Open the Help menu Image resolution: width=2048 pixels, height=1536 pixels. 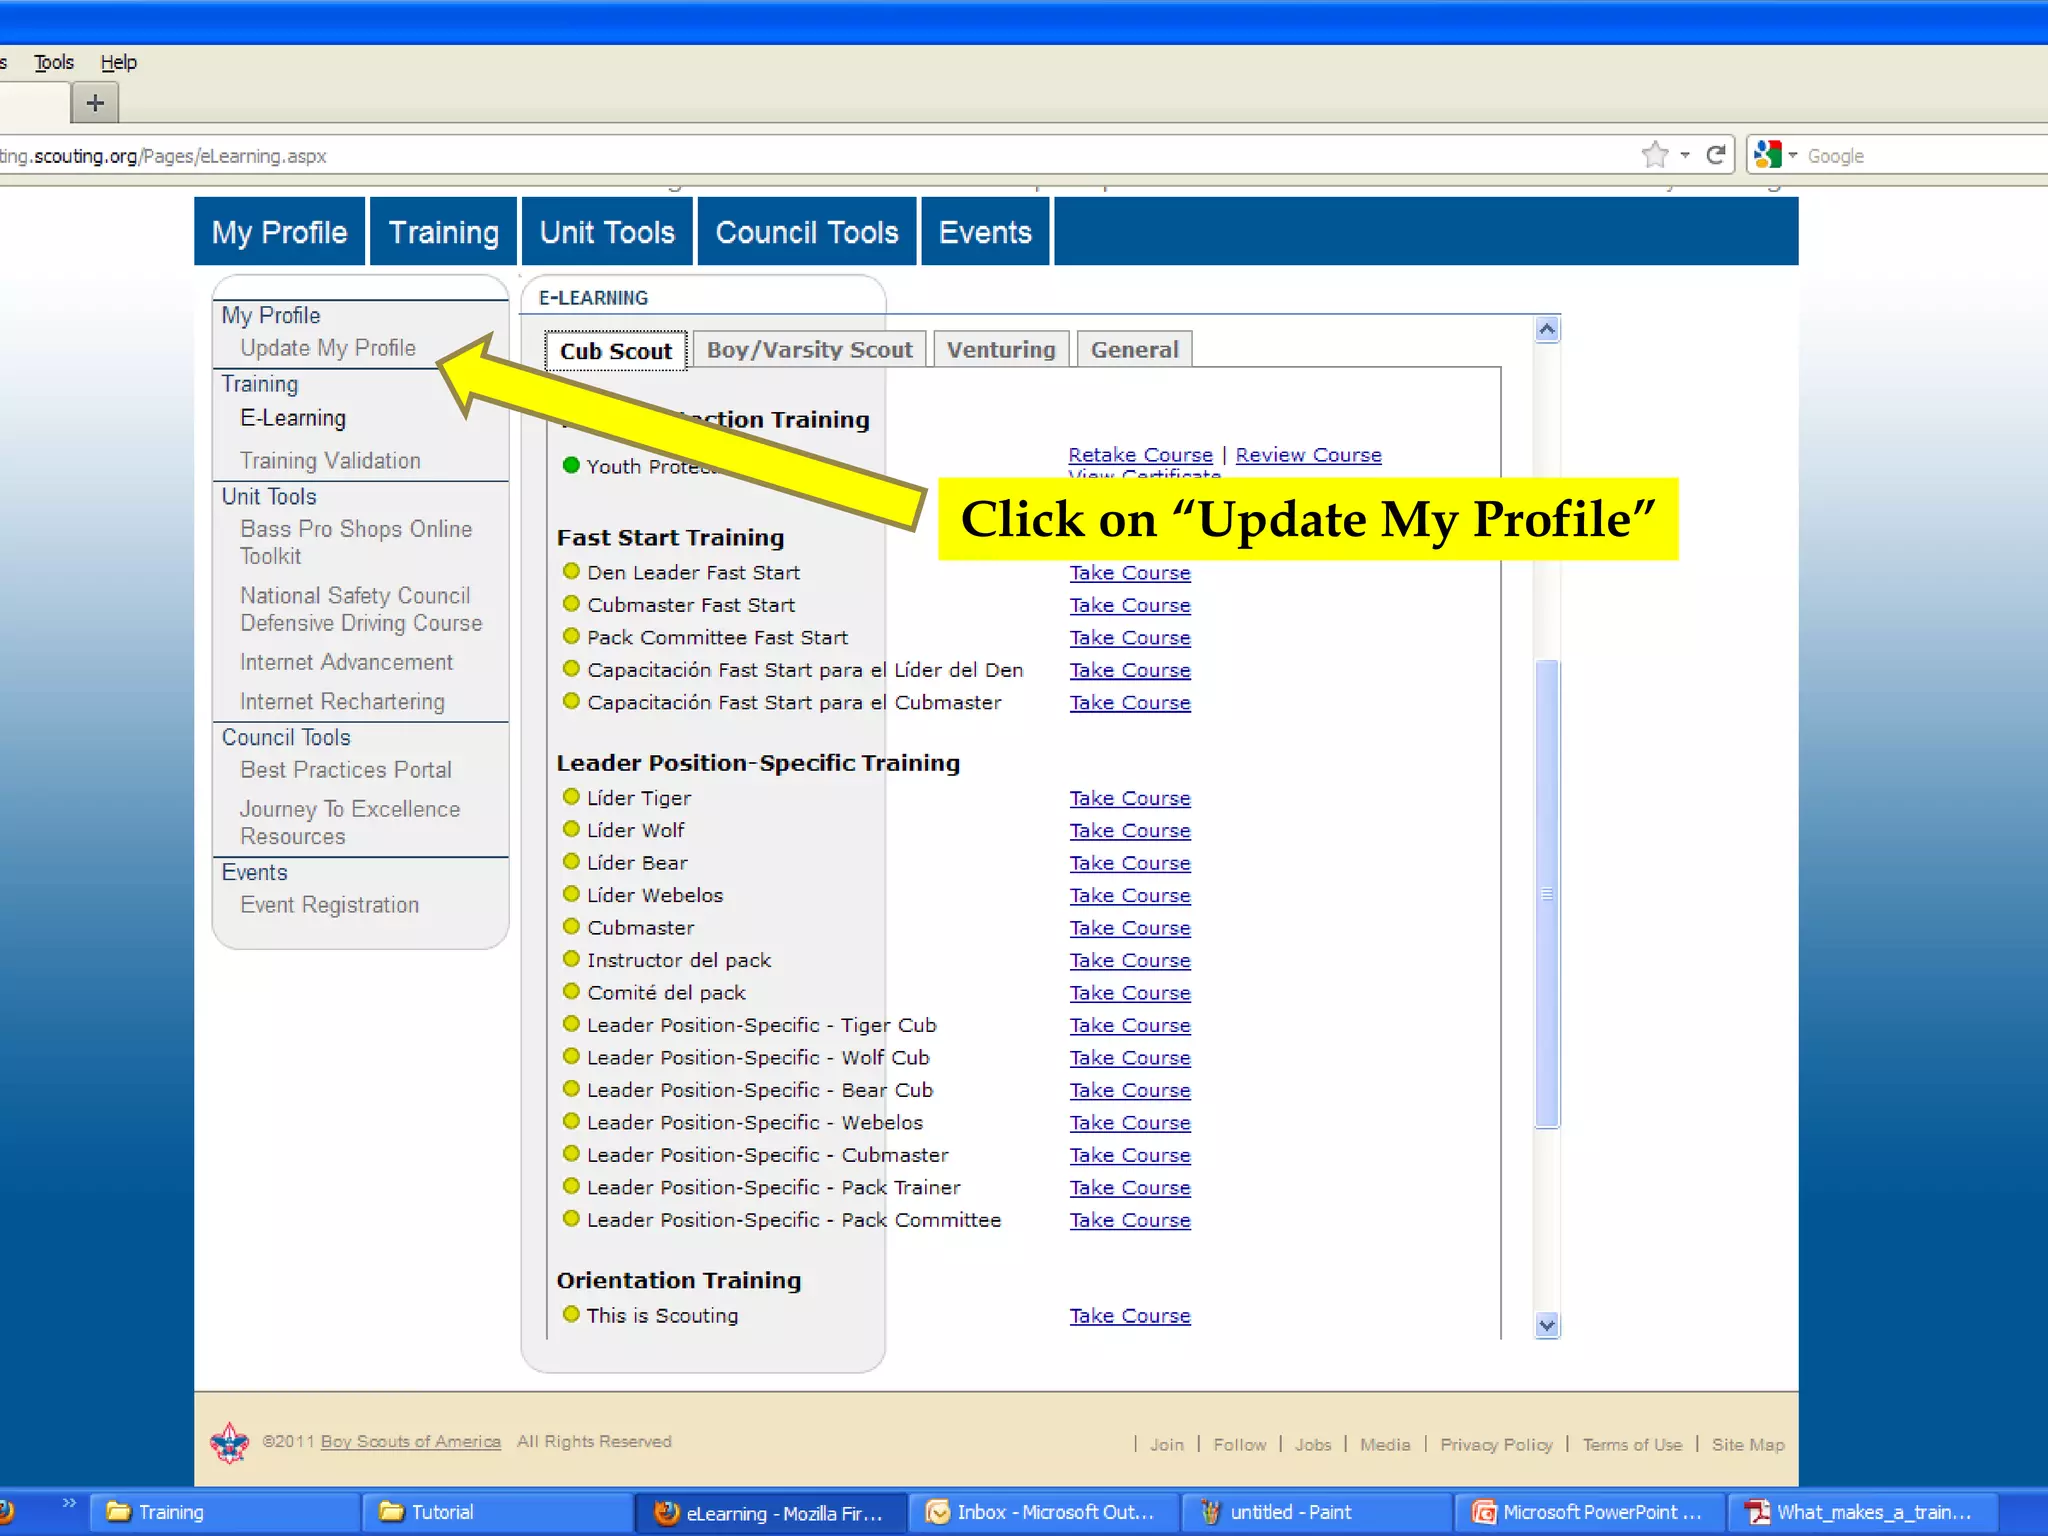[118, 62]
